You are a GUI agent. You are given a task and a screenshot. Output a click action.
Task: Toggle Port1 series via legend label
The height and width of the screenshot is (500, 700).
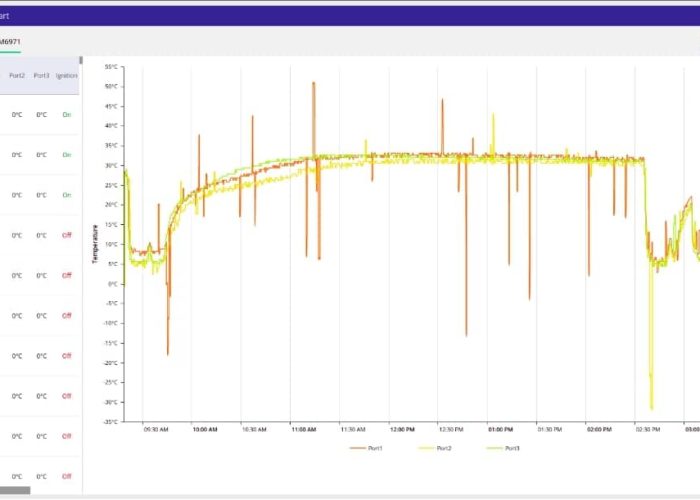coord(376,448)
